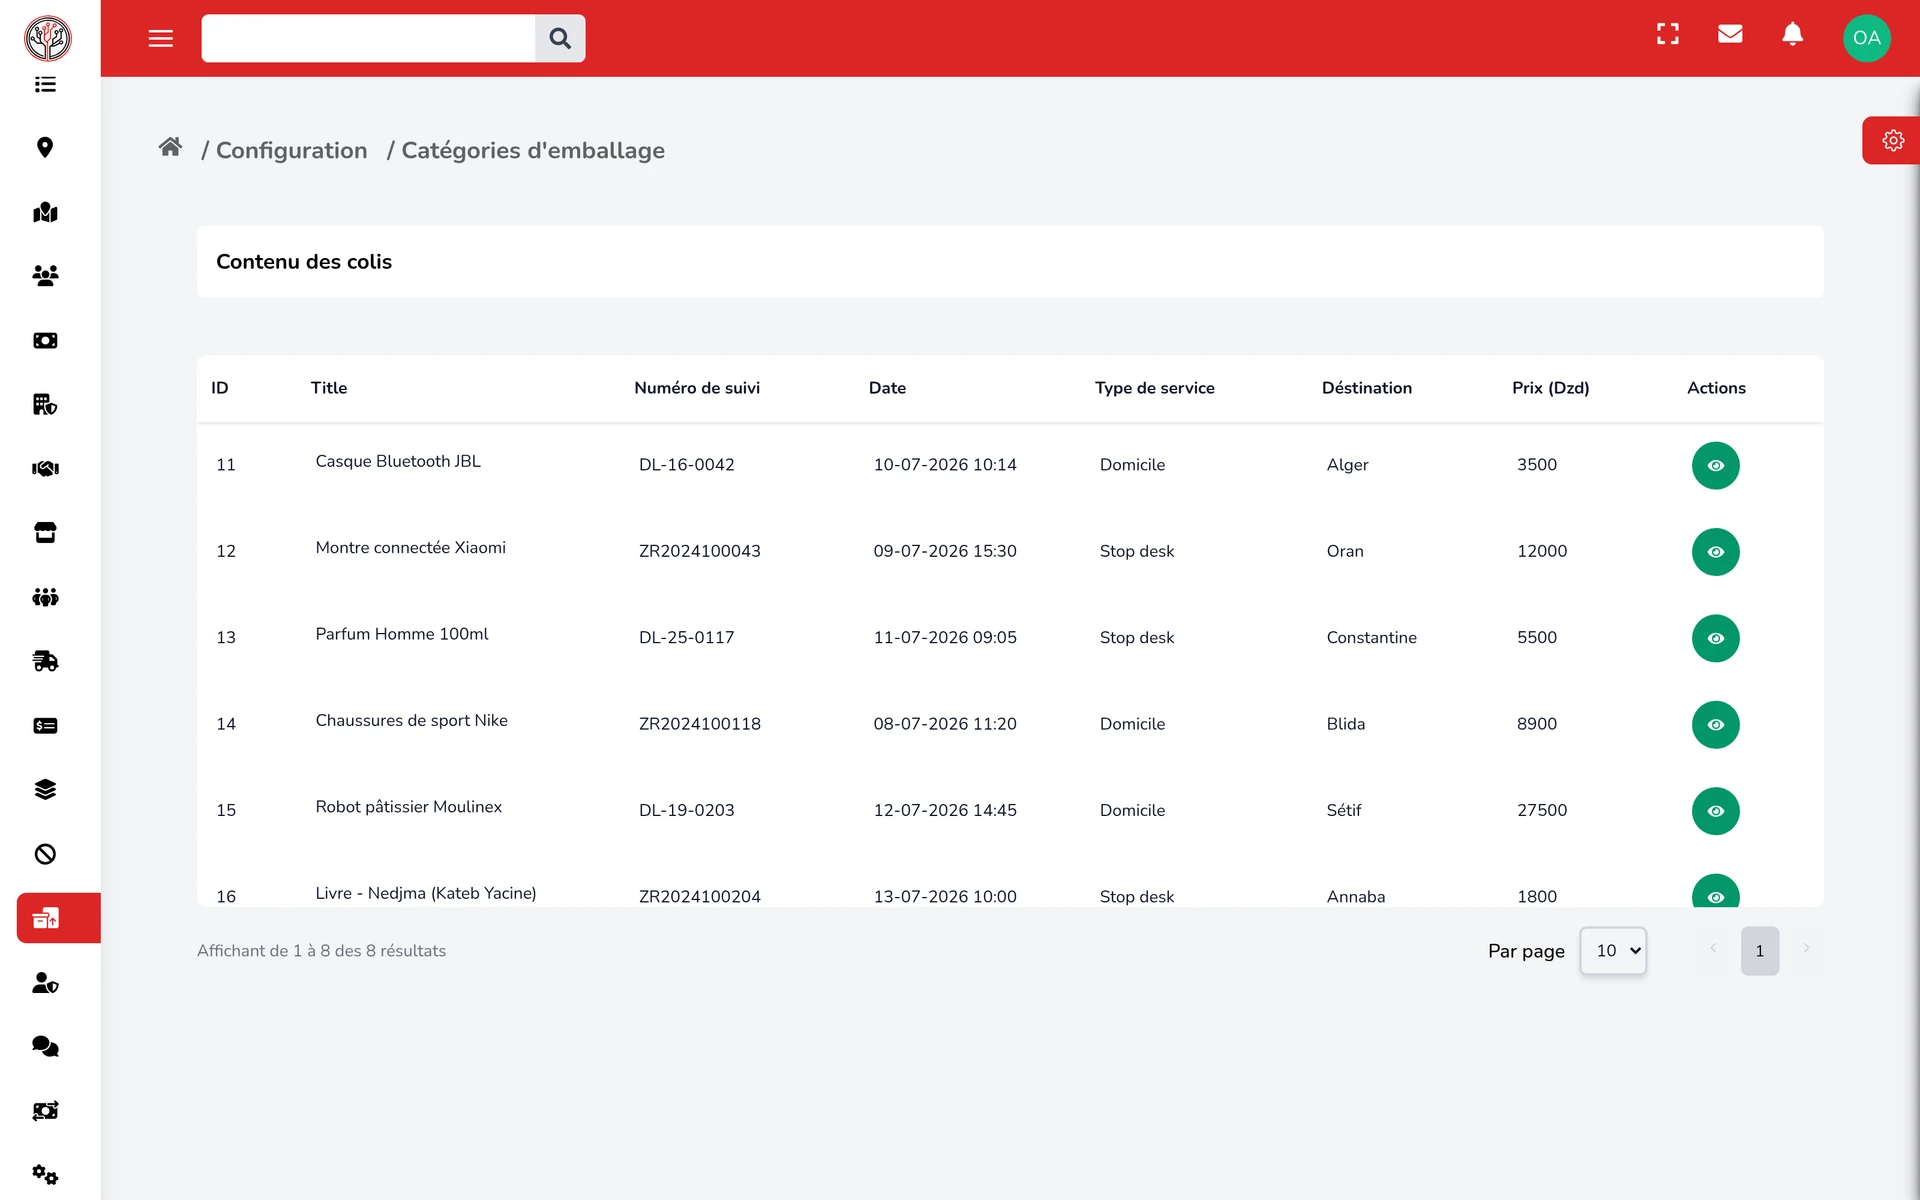Screen dimensions: 1920x1200
Task: Go to pagination page 1
Action: (x=1759, y=951)
